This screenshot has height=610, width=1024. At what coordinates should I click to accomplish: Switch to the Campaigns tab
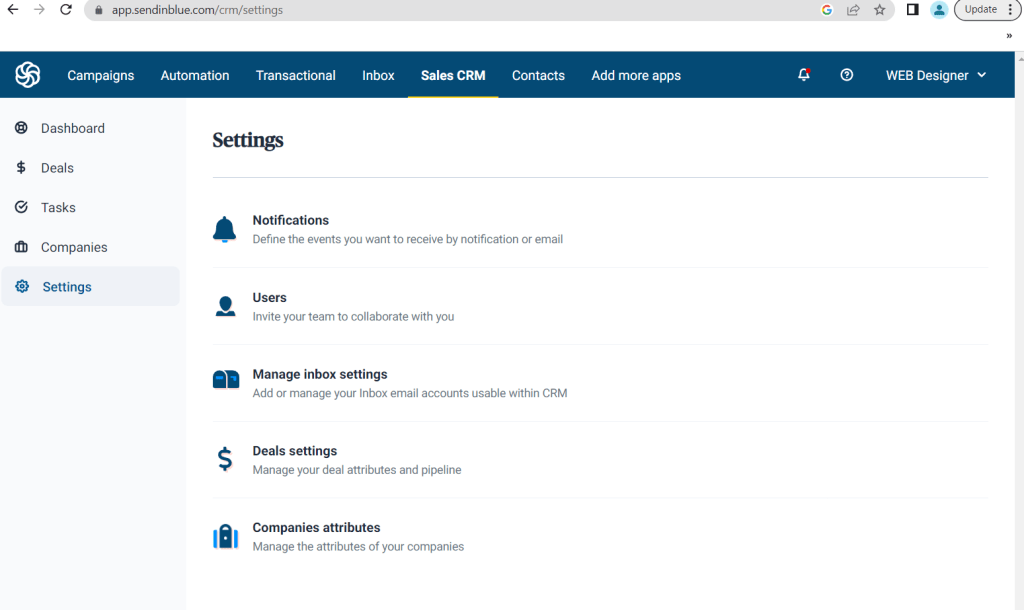click(100, 75)
